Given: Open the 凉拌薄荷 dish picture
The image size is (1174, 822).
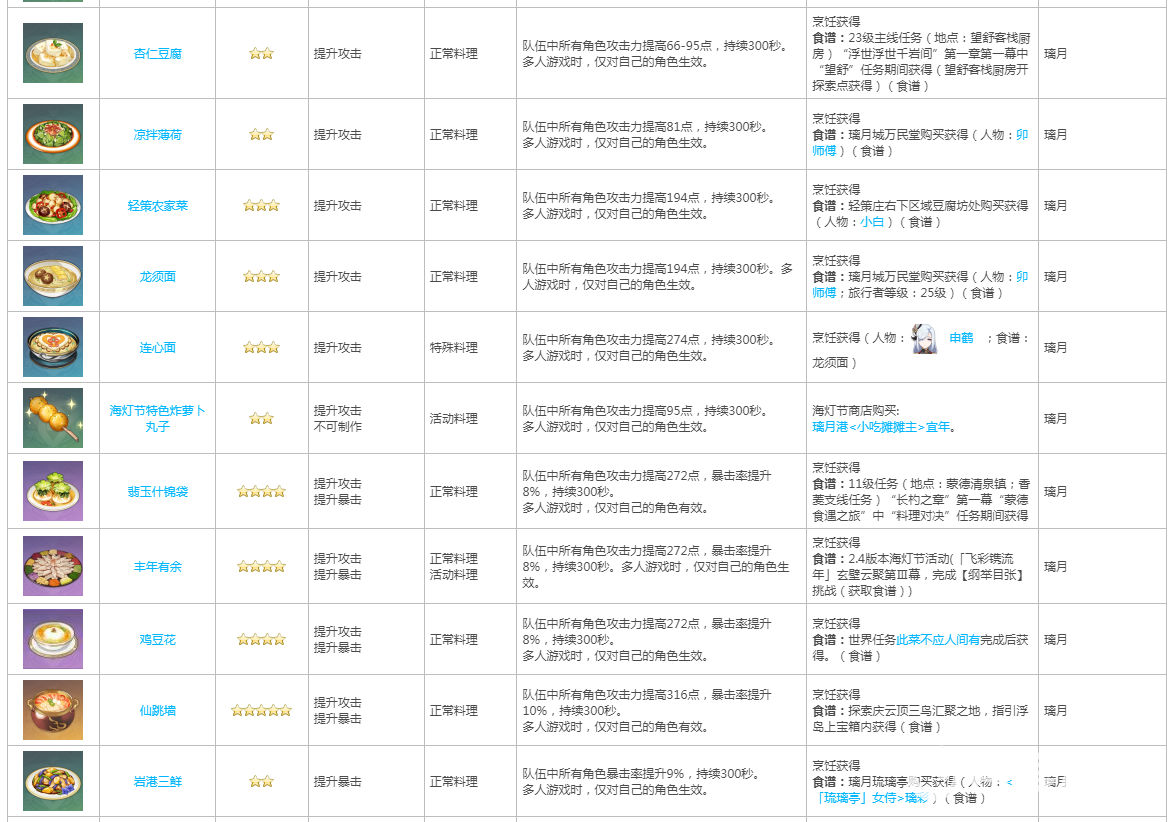Looking at the screenshot, I should click(x=53, y=134).
